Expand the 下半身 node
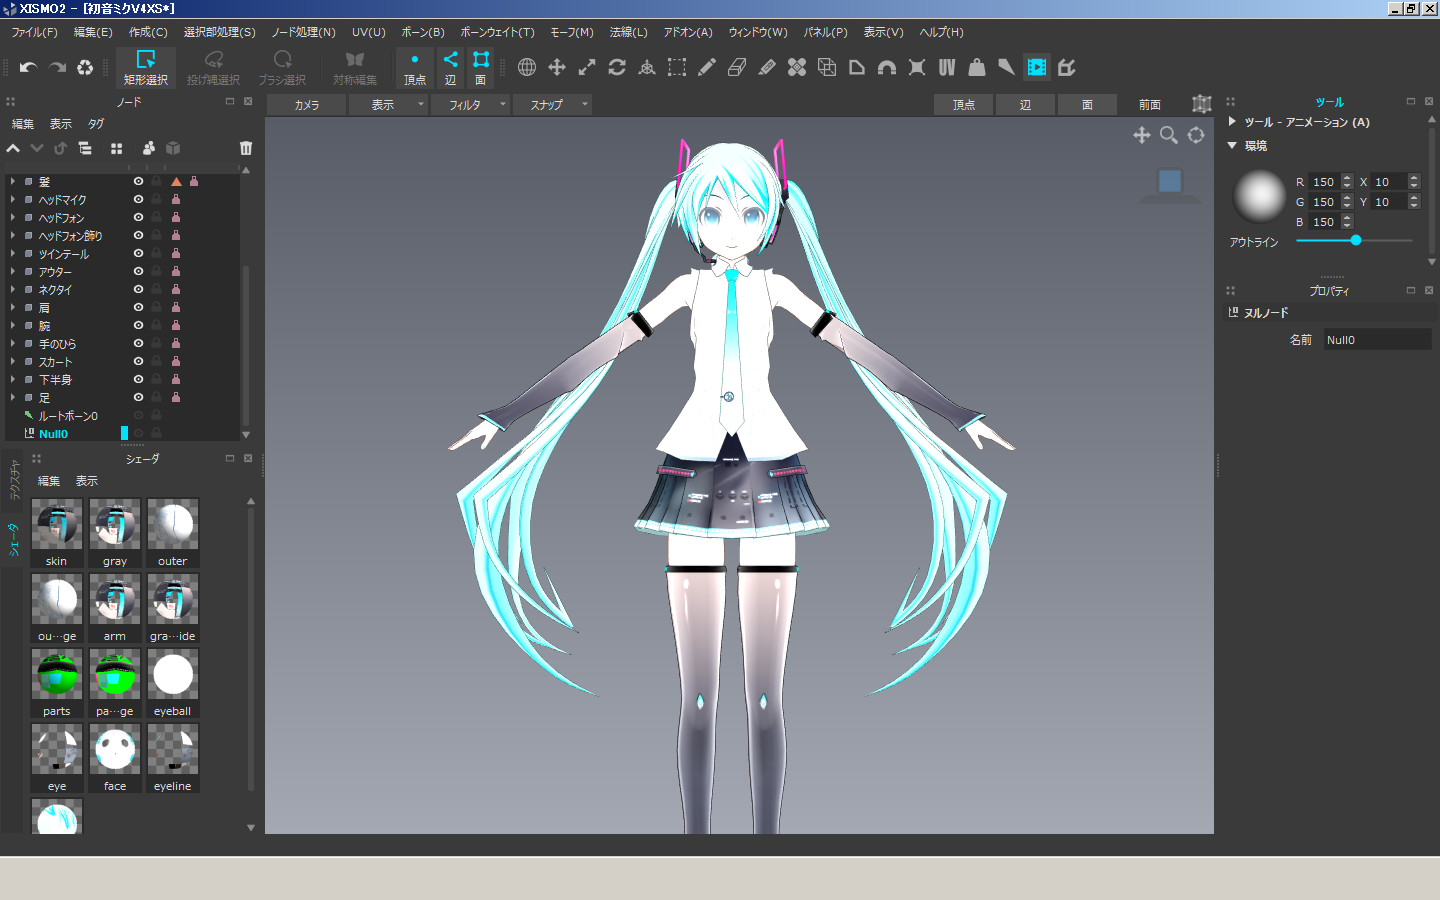This screenshot has height=900, width=1440. (x=13, y=380)
